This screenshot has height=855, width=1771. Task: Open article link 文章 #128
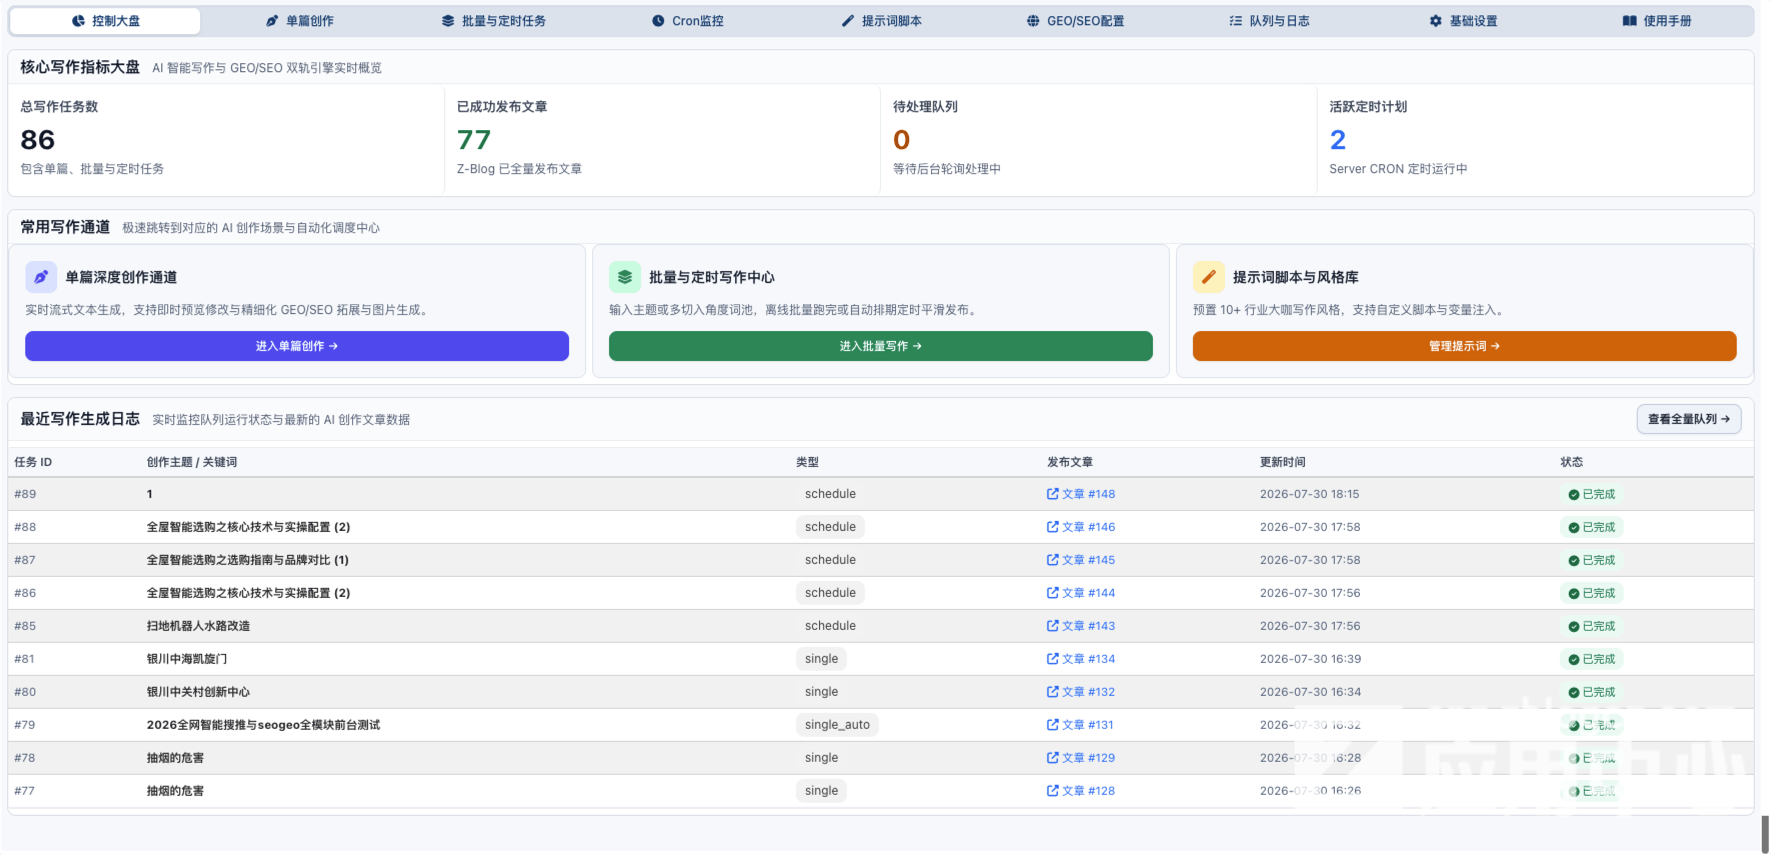1081,791
